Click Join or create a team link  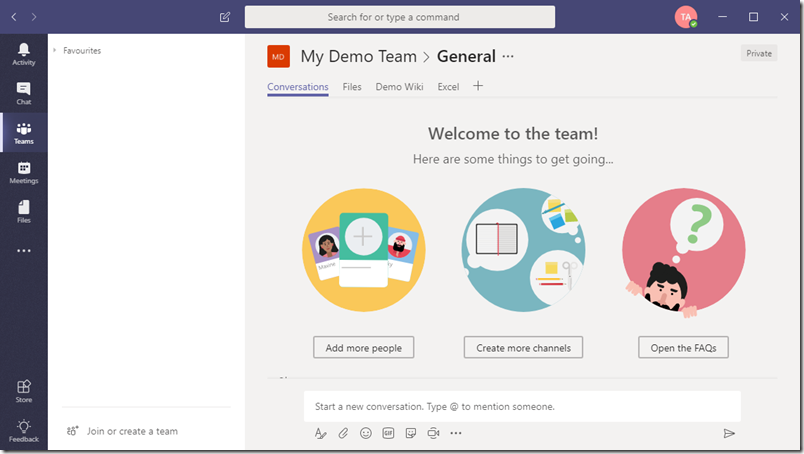(x=132, y=431)
